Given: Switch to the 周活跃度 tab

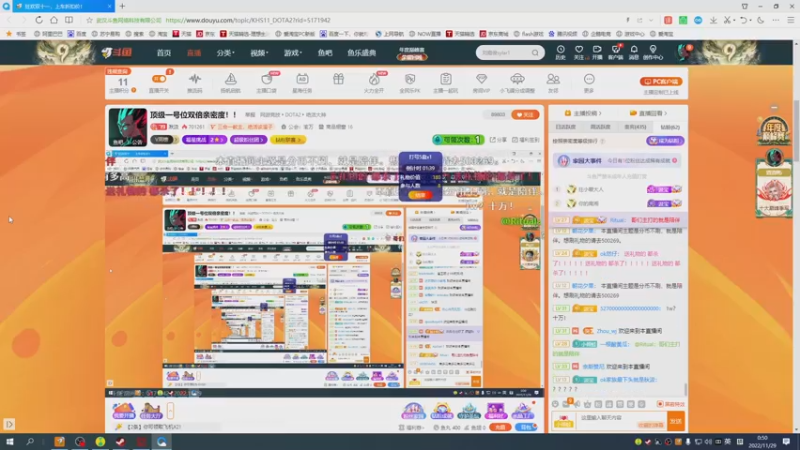Looking at the screenshot, I should pos(600,127).
